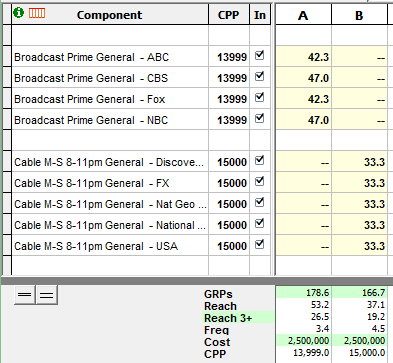
Task: Edit the 42.3 cell for ABC in column A
Action: [x=303, y=57]
